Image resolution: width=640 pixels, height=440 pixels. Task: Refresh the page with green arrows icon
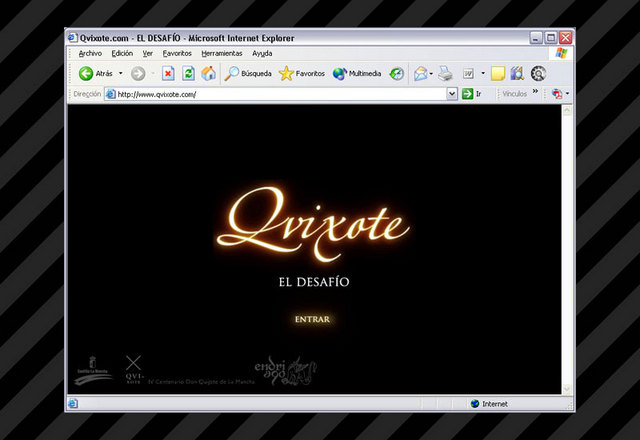[x=188, y=73]
